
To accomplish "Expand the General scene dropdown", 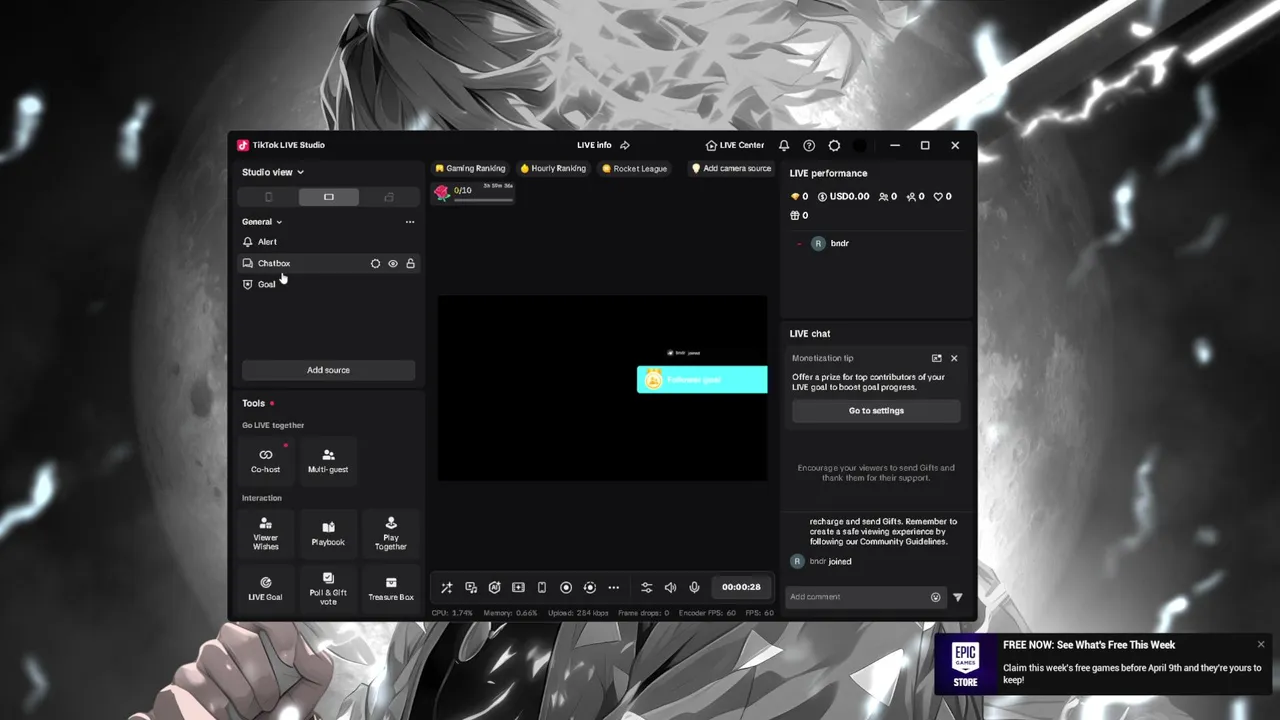I will [262, 222].
